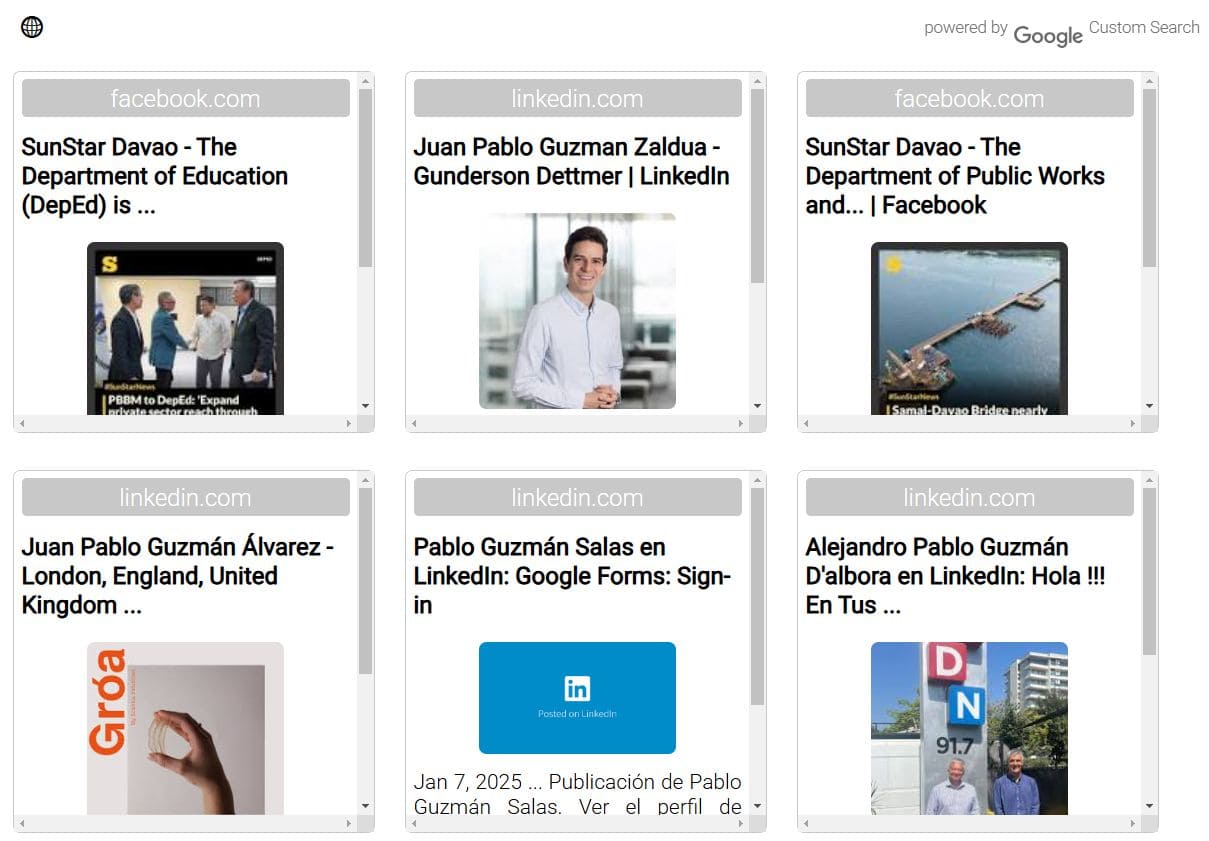Open the portrait photo of Juan Pablo Guzman Zaldua
The height and width of the screenshot is (841, 1209).
pyautogui.click(x=577, y=310)
